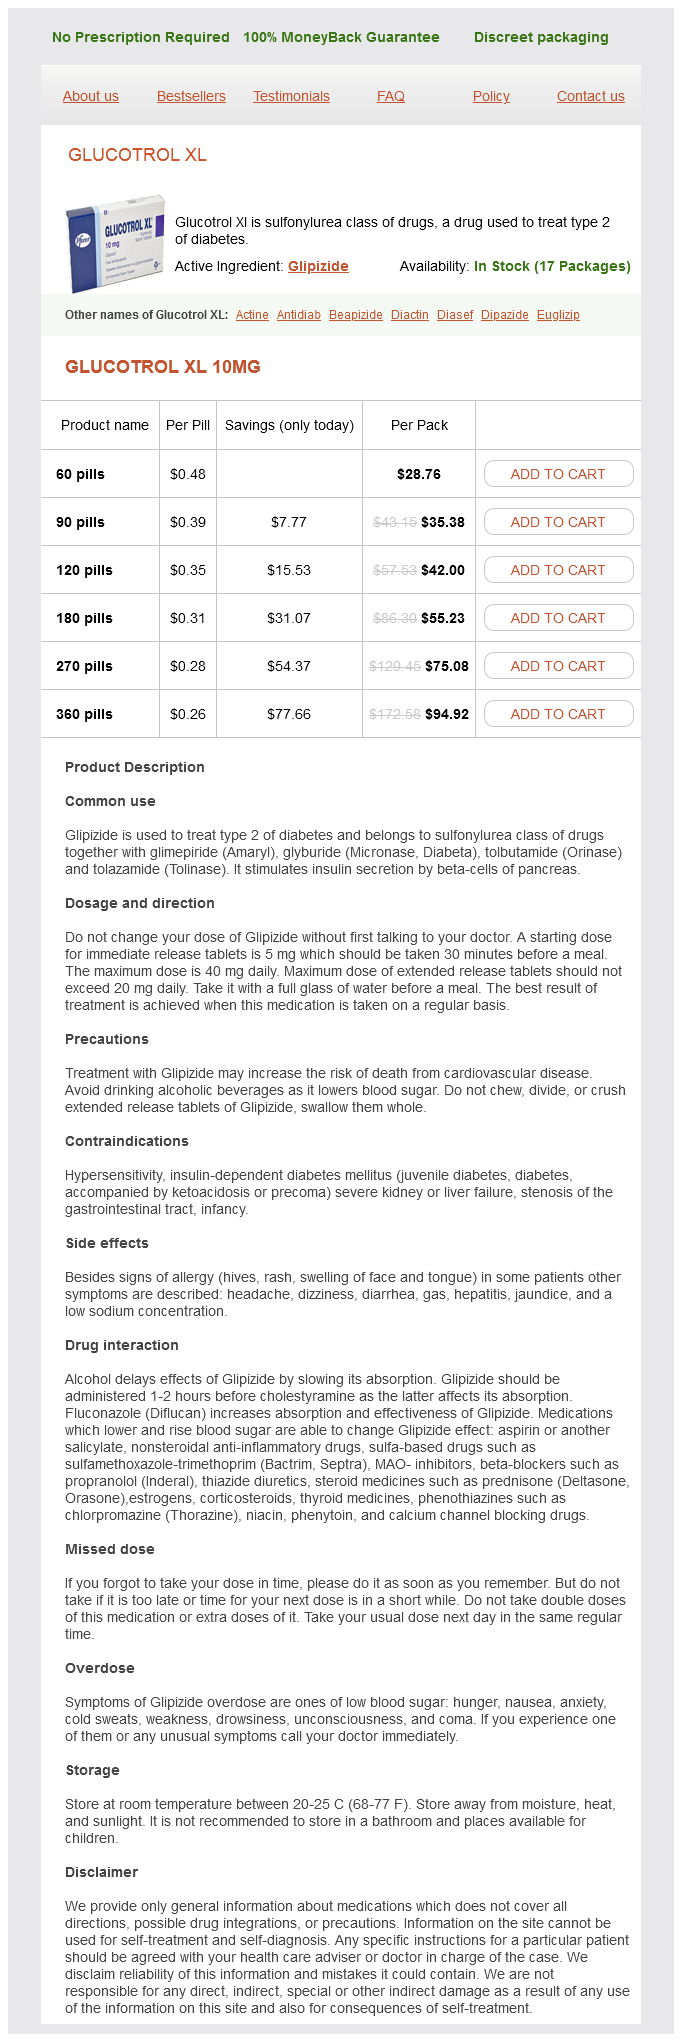Click the Actine alternate name link
Viewport: 682px width, 2042px height.
252,315
